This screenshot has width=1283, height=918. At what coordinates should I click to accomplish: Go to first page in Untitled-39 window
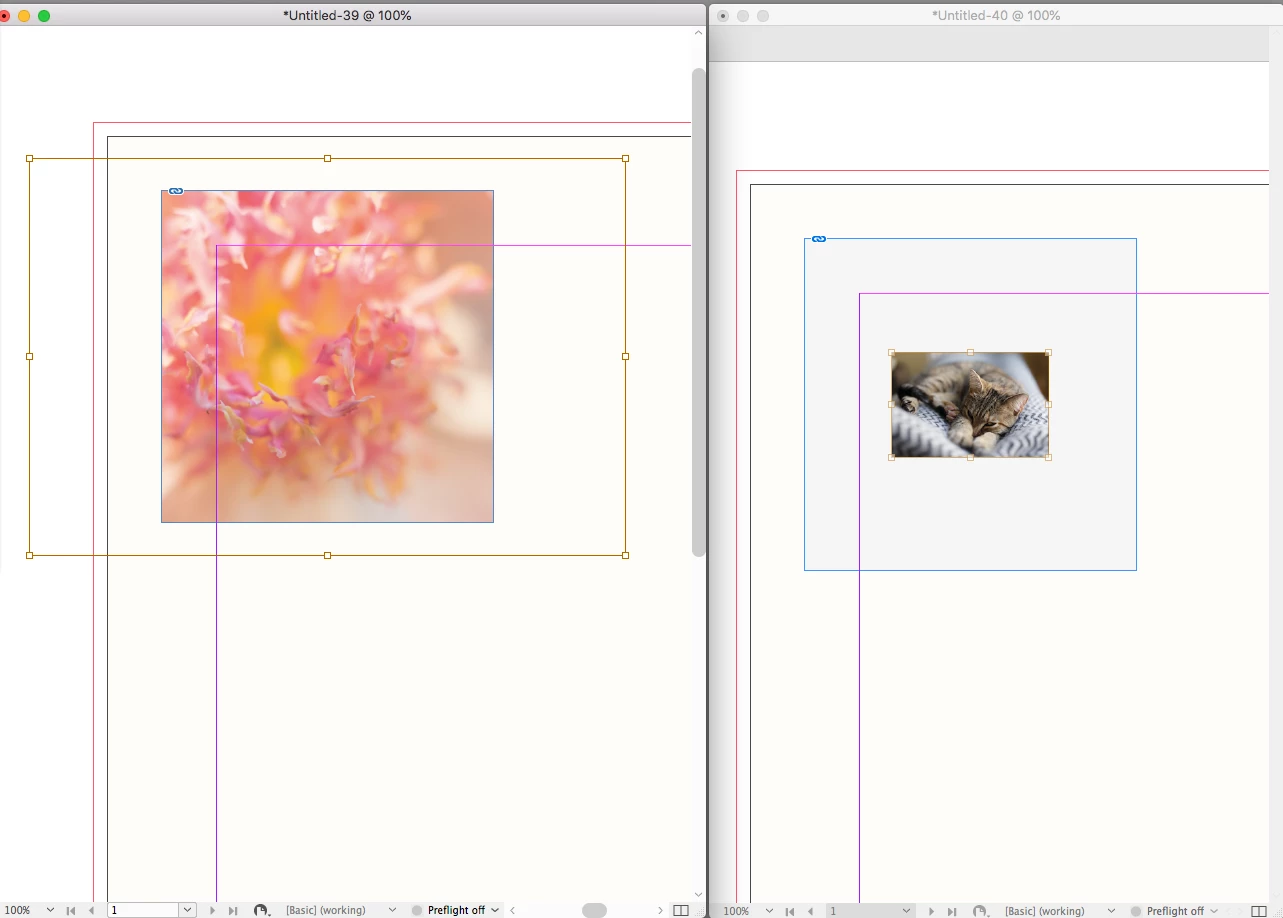click(70, 910)
